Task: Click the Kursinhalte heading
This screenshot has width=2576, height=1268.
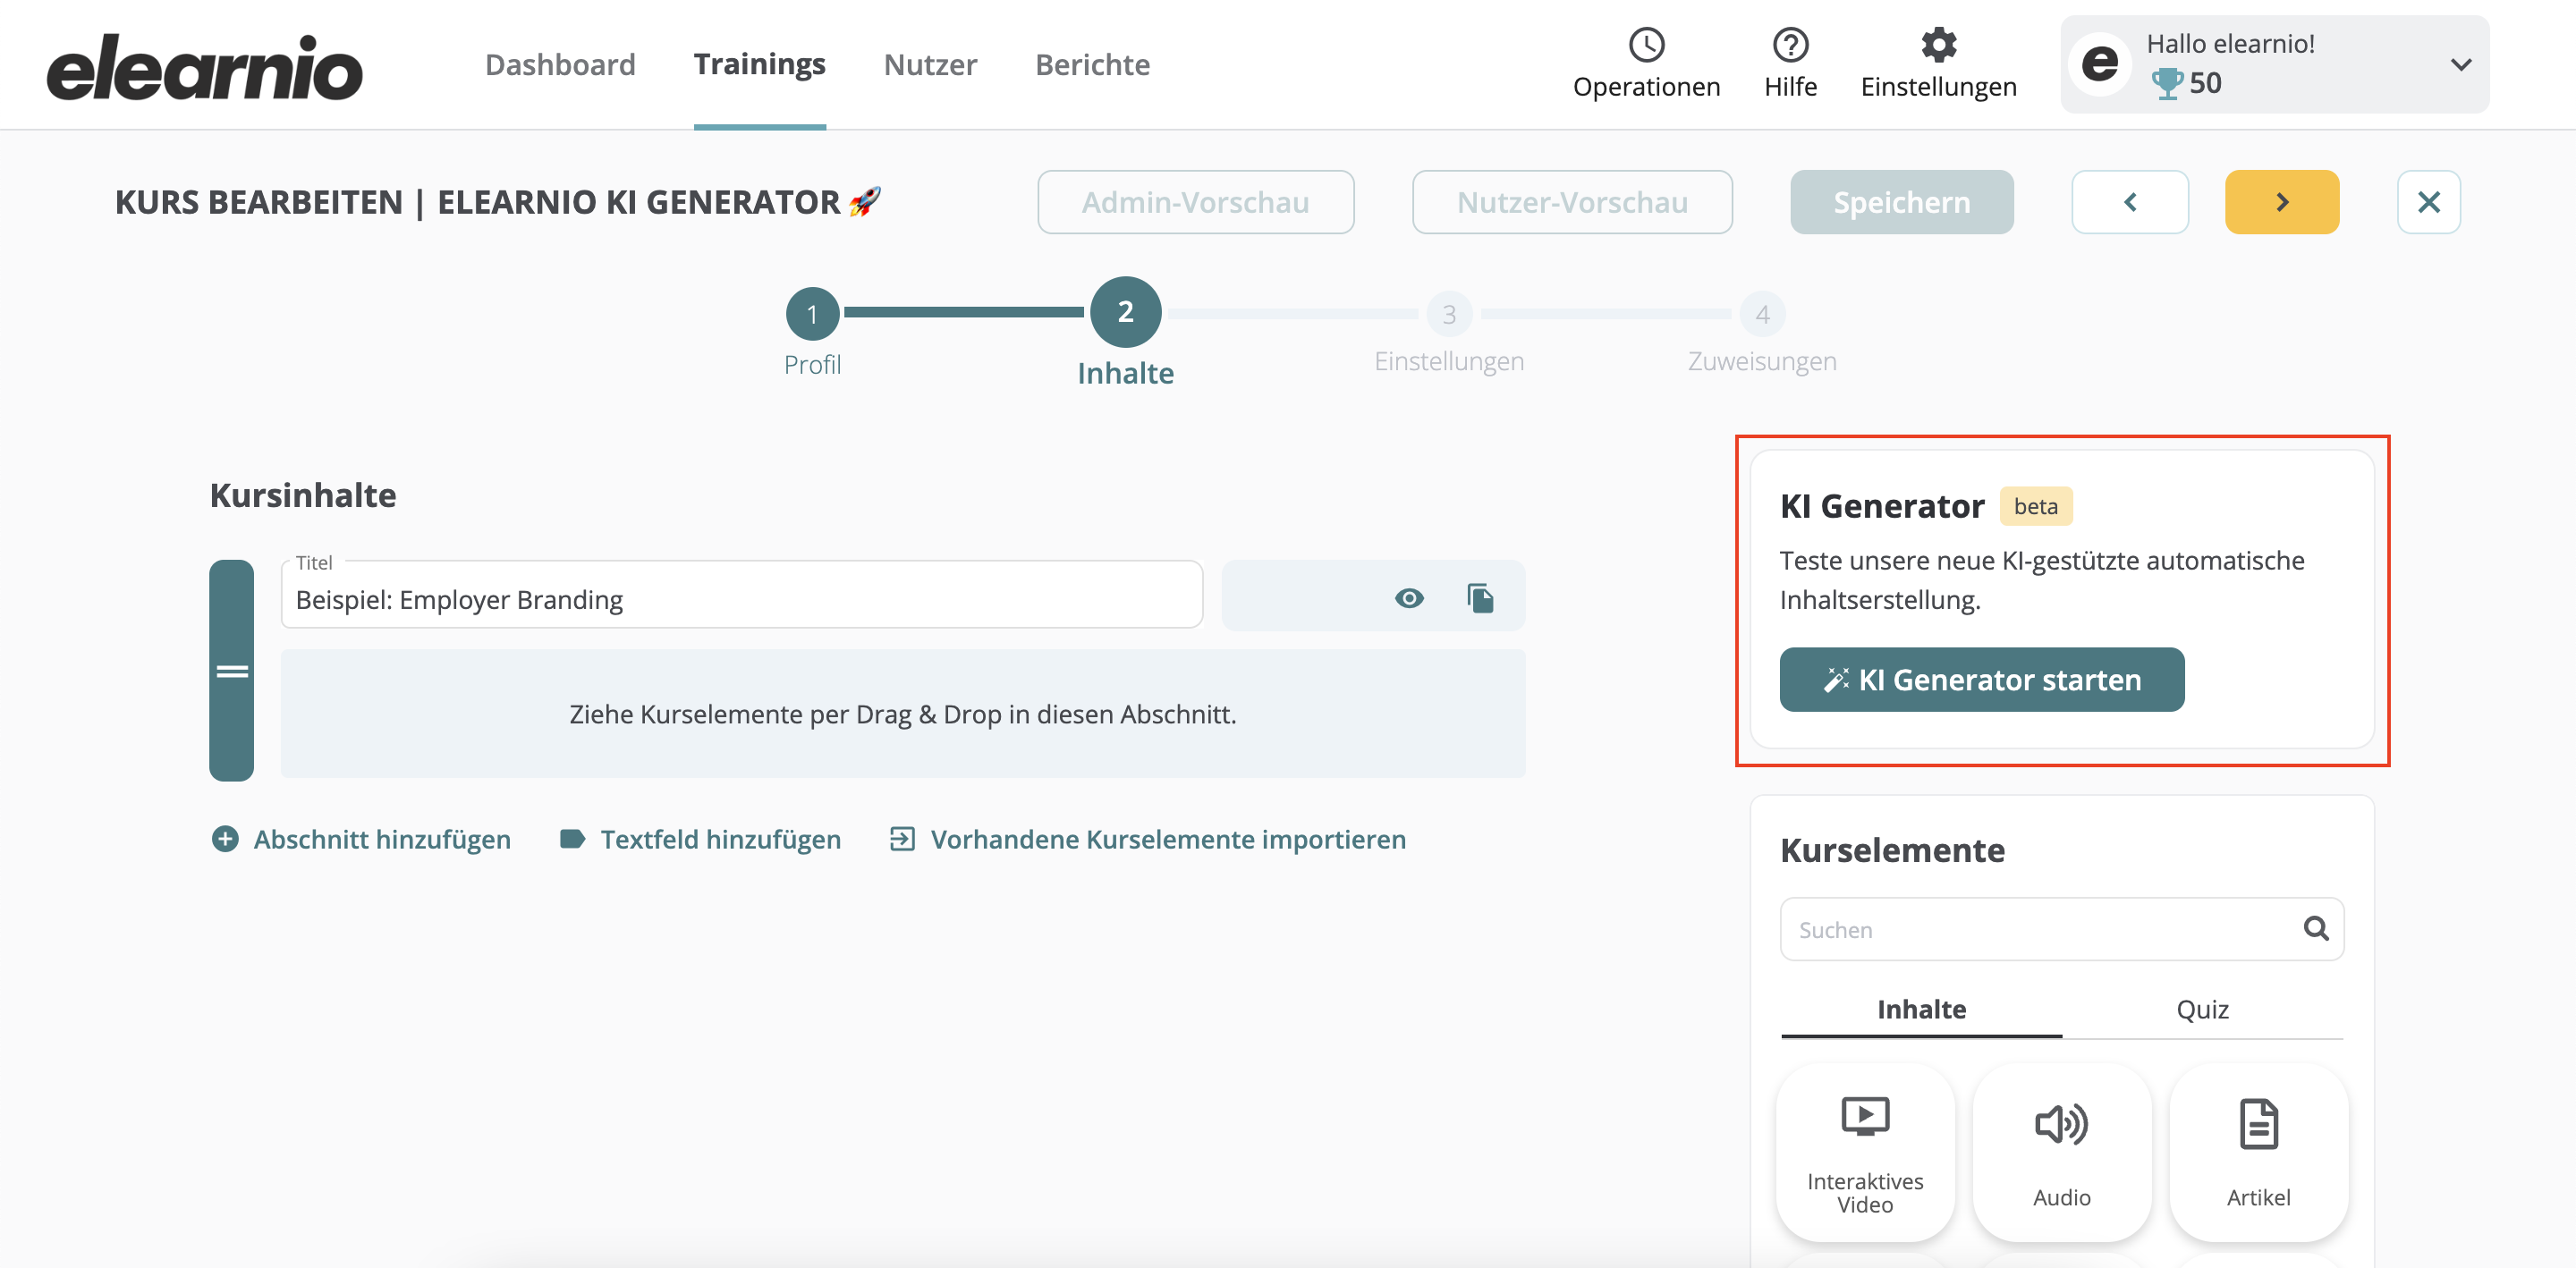Action: 302,496
